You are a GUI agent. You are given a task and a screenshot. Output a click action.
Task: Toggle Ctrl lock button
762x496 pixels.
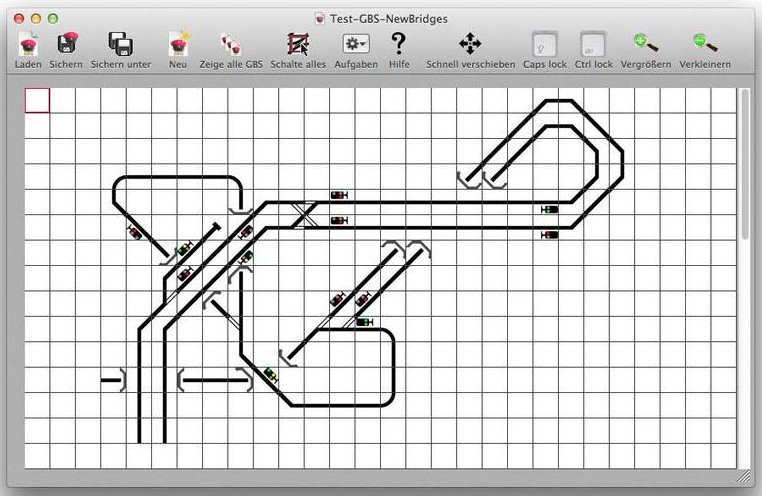coord(593,44)
